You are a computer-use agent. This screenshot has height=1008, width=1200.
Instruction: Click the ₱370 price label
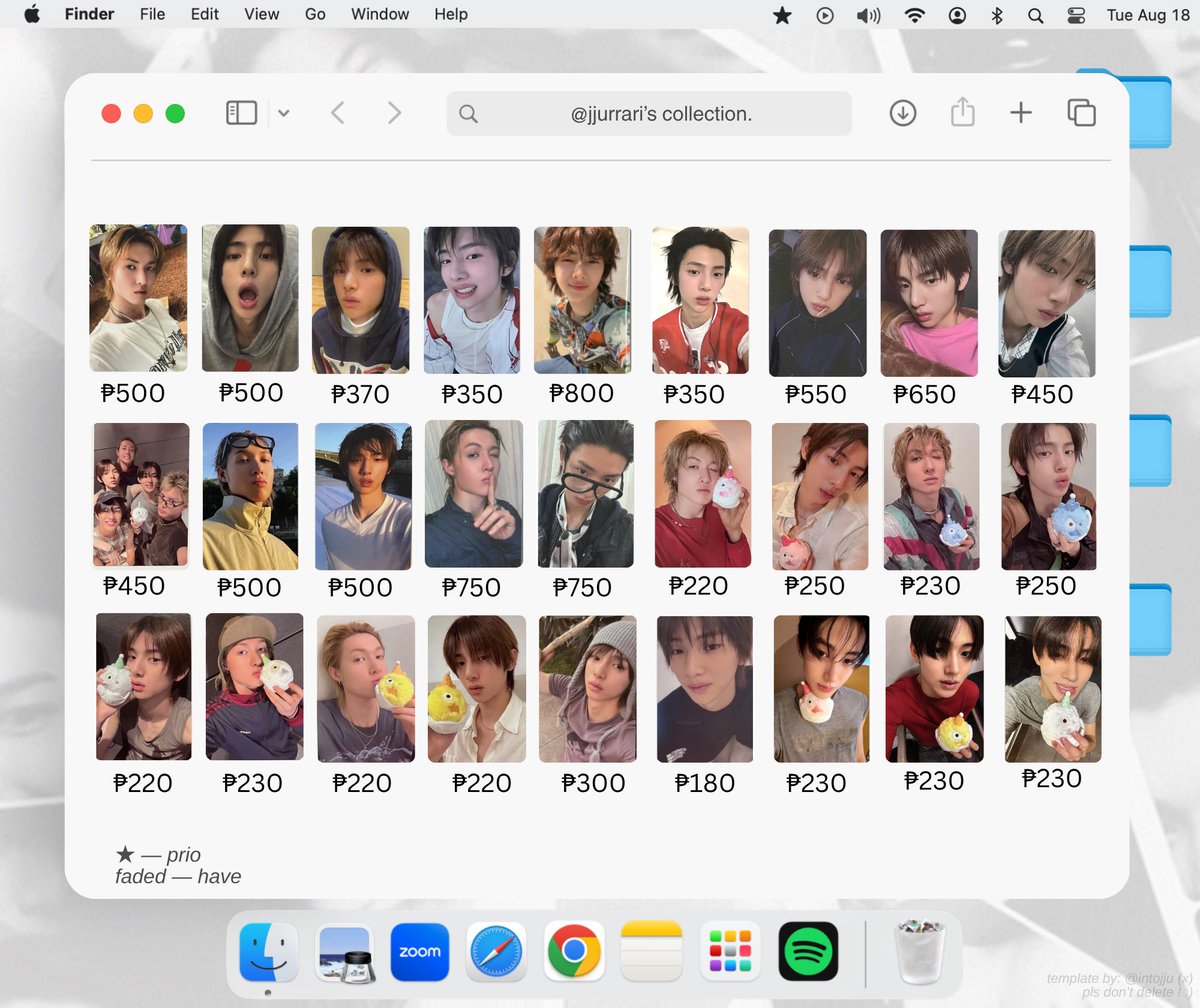(x=360, y=394)
